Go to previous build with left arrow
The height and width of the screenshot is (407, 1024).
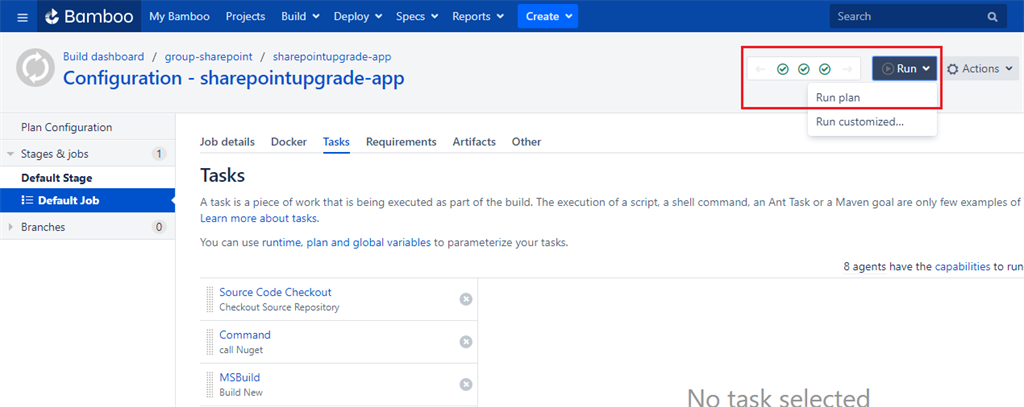click(760, 69)
